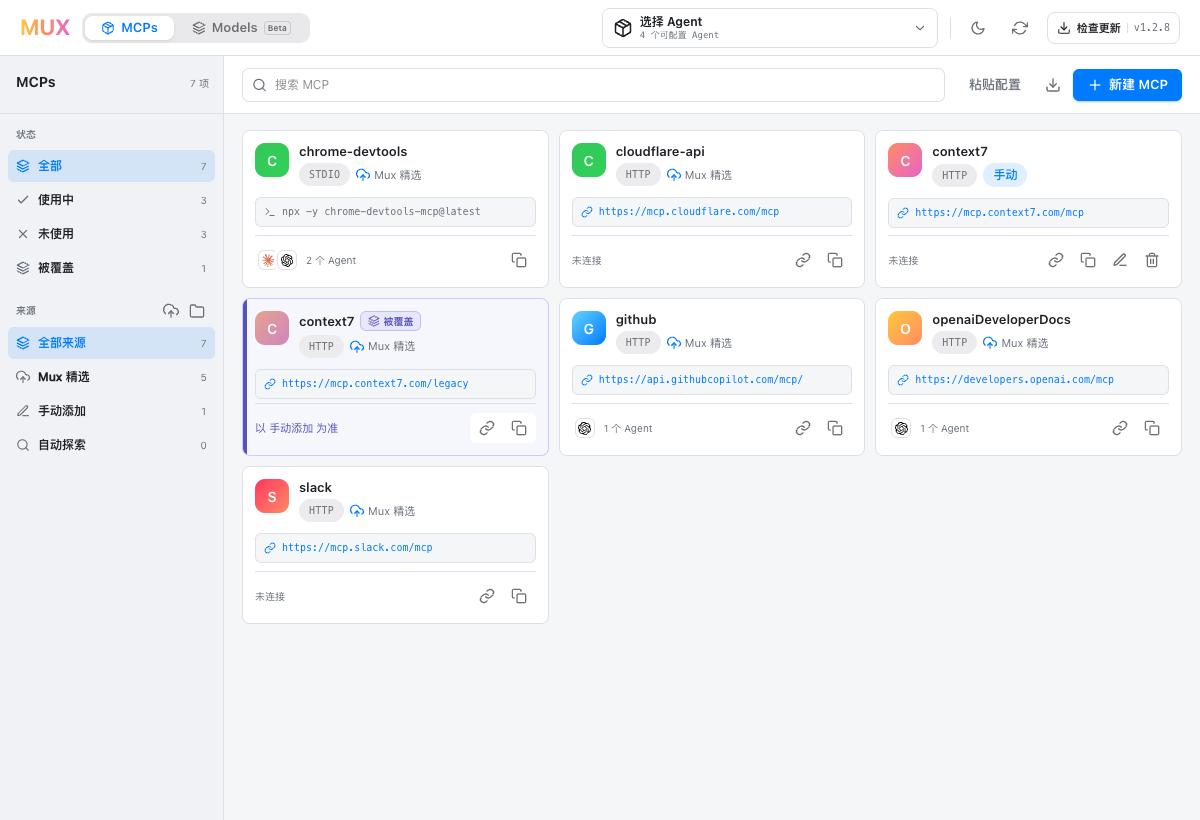Click the MUX logo
Image resolution: width=1200 pixels, height=820 pixels.
(x=45, y=28)
